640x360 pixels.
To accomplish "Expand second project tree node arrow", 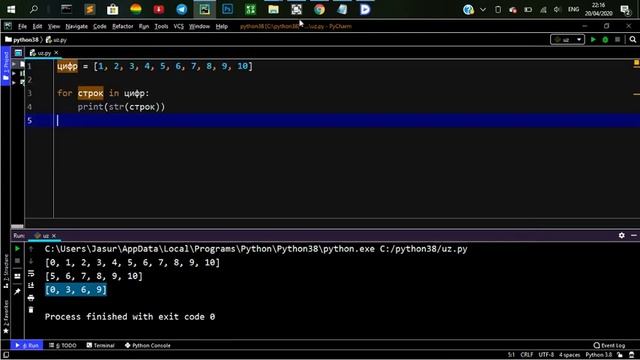I will (x=14, y=73).
